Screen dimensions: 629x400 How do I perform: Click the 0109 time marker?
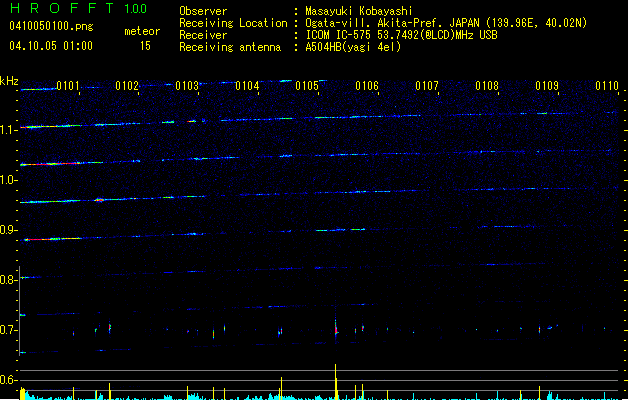point(547,86)
